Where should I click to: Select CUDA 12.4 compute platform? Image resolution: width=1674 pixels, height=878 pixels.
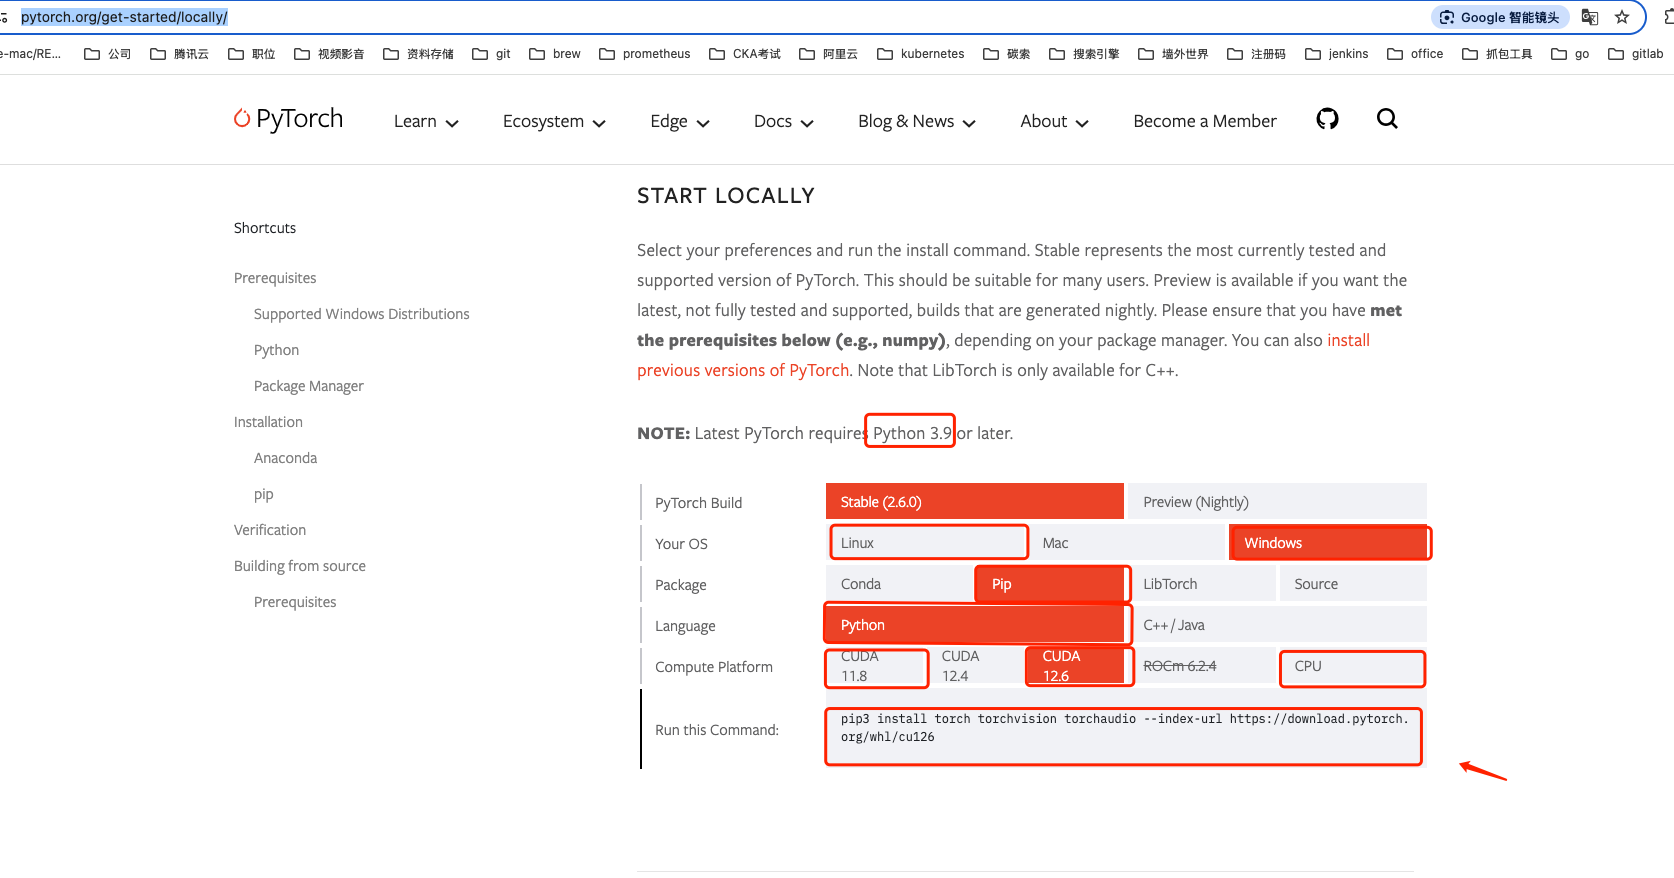976,666
